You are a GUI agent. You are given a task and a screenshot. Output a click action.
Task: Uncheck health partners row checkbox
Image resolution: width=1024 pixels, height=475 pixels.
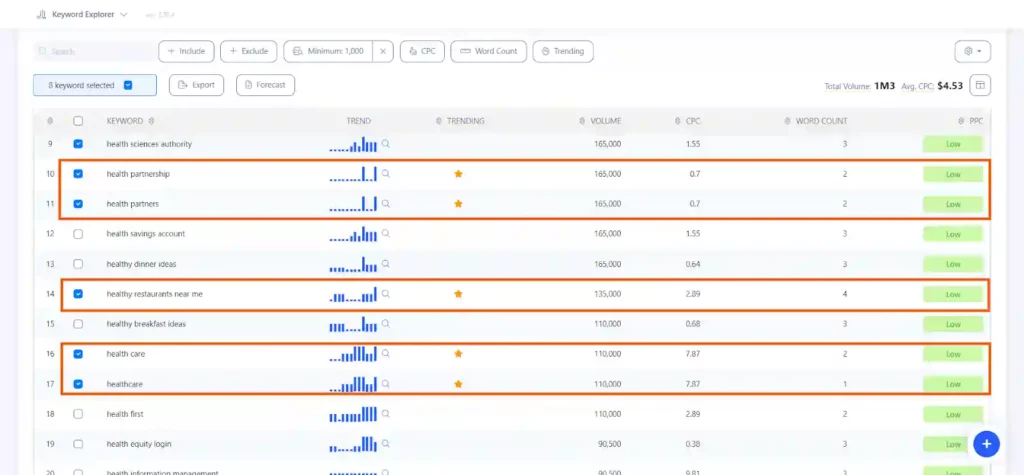tap(78, 204)
